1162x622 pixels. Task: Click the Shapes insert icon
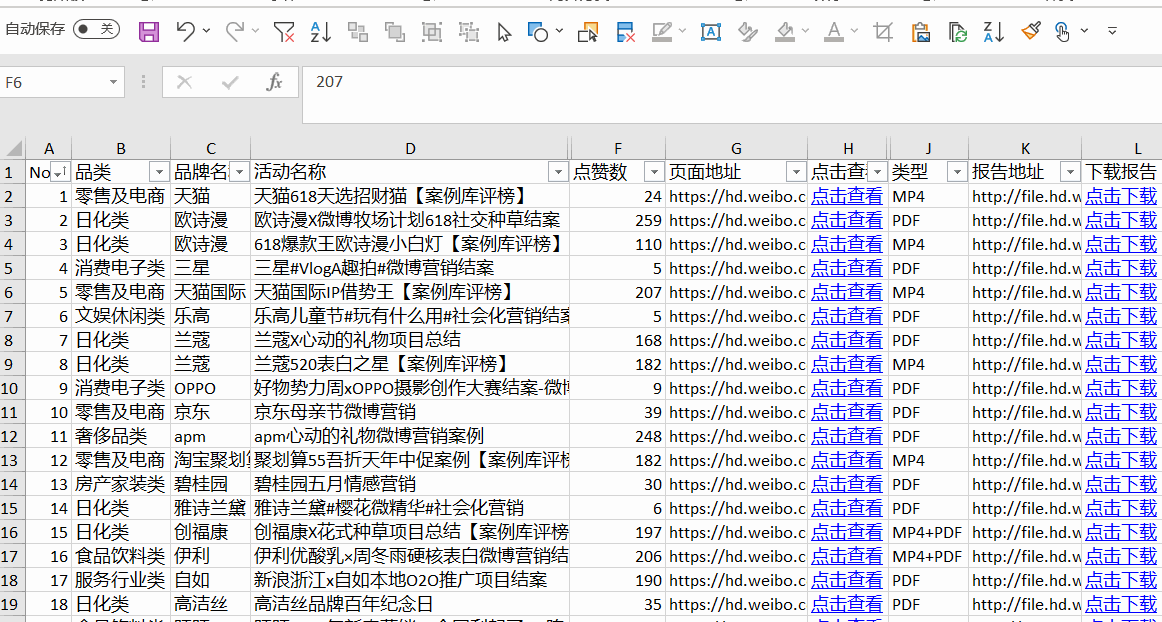pos(537,31)
